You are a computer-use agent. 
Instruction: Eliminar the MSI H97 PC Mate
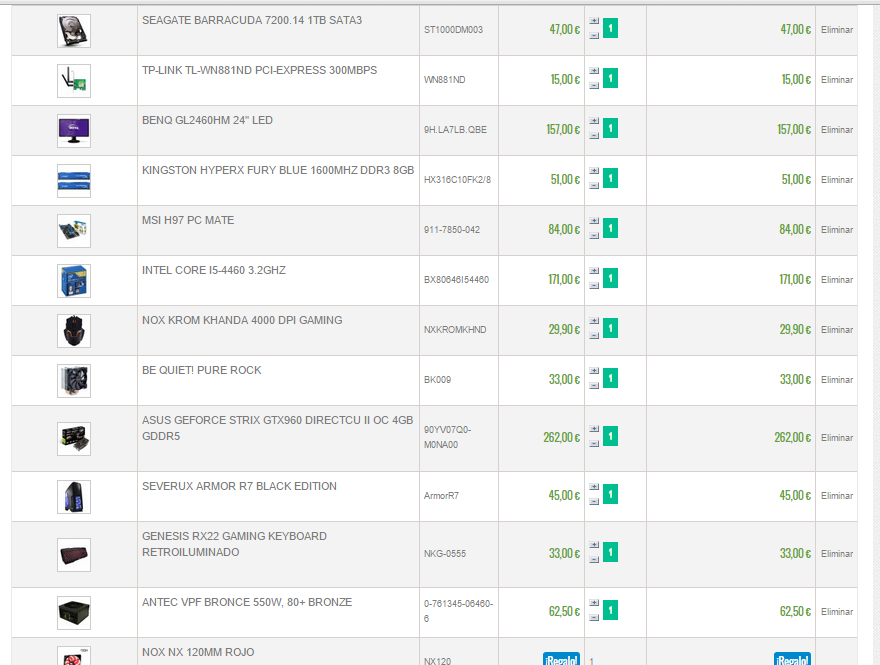click(x=837, y=230)
